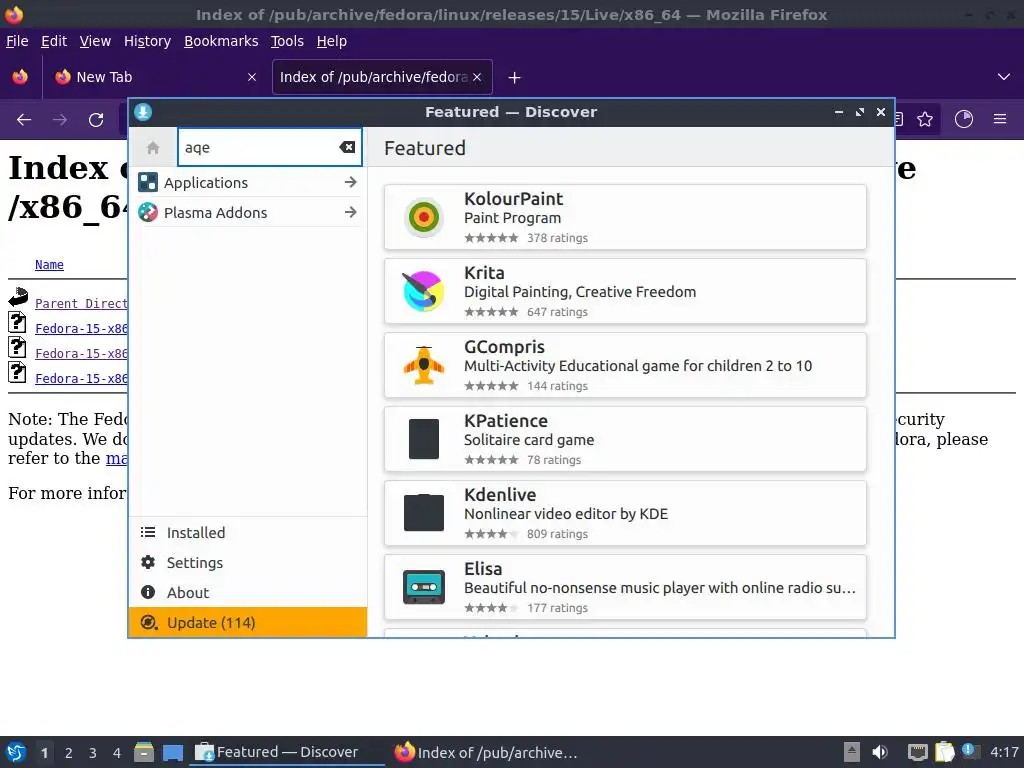Open the start menu launcher
This screenshot has height=768, width=1024.
16,752
